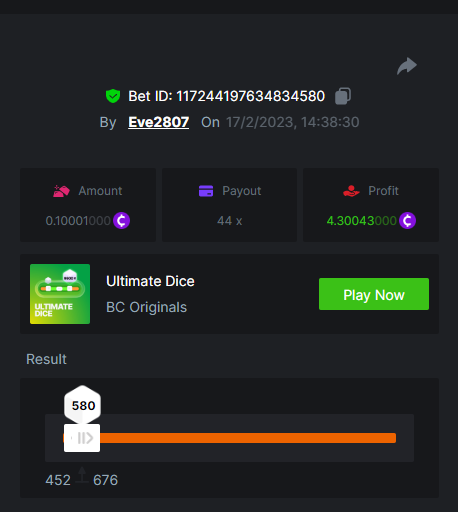458x512 pixels.
Task: Click the range arrow icon between 452 and 676
Action: 82,475
